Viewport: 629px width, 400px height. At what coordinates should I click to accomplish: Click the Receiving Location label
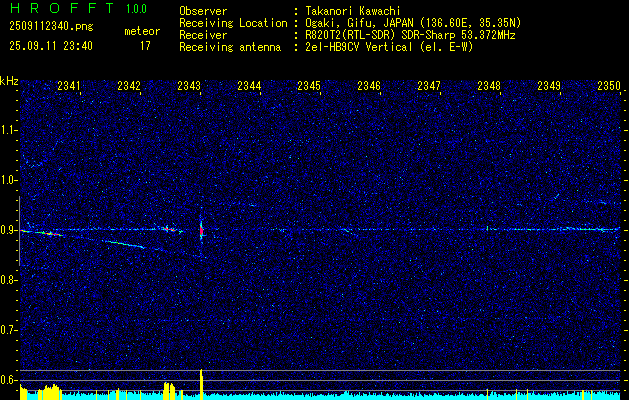coord(233,23)
